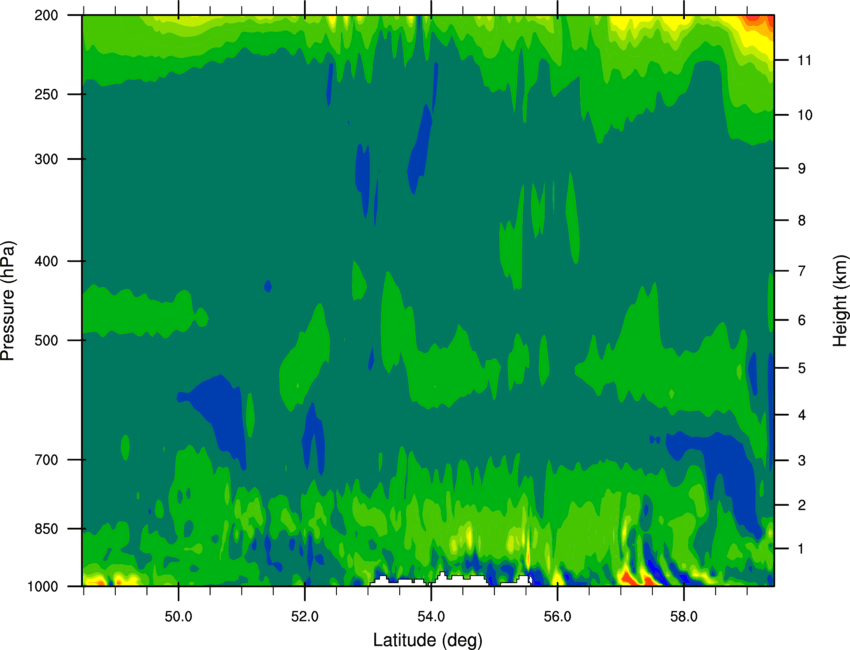Pick the 7 km height label
This screenshot has height=650, width=850.
click(801, 271)
